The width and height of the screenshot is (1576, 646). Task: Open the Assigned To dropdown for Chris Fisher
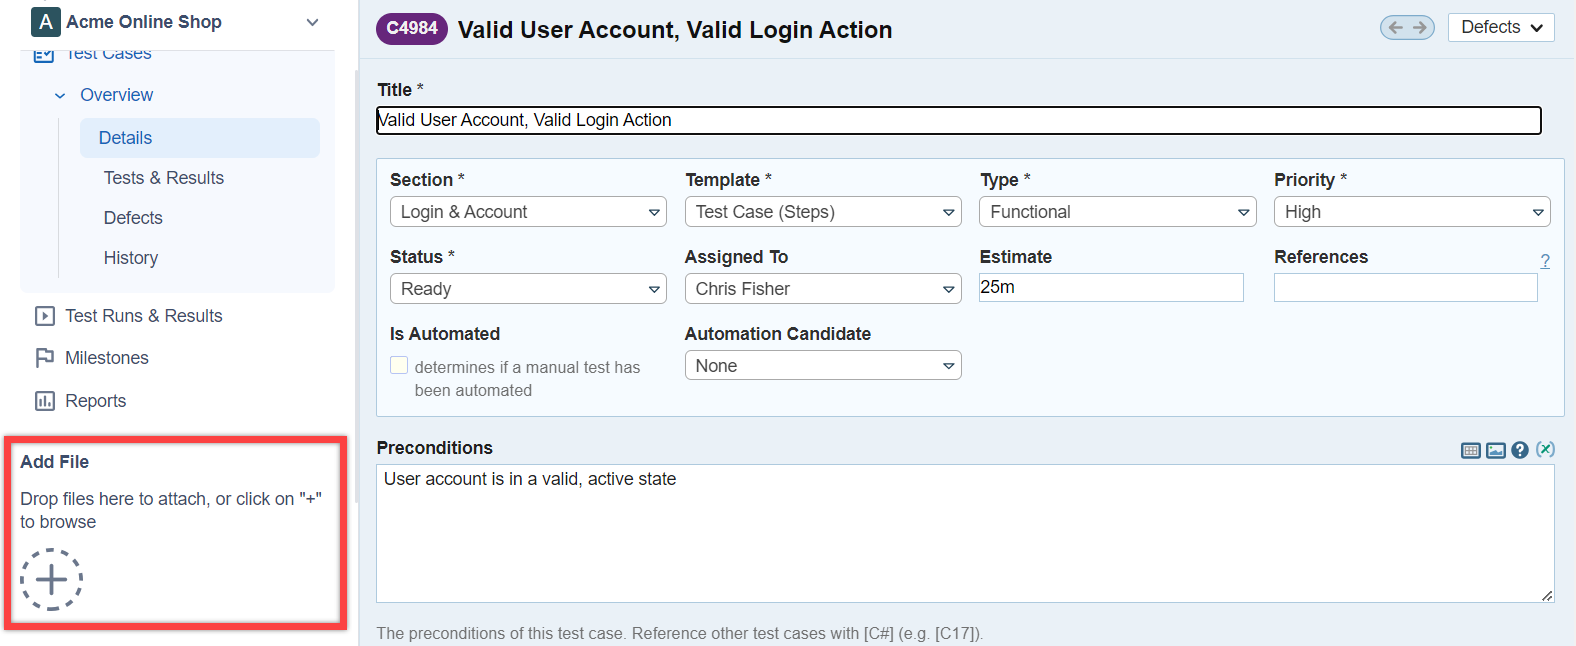point(822,289)
